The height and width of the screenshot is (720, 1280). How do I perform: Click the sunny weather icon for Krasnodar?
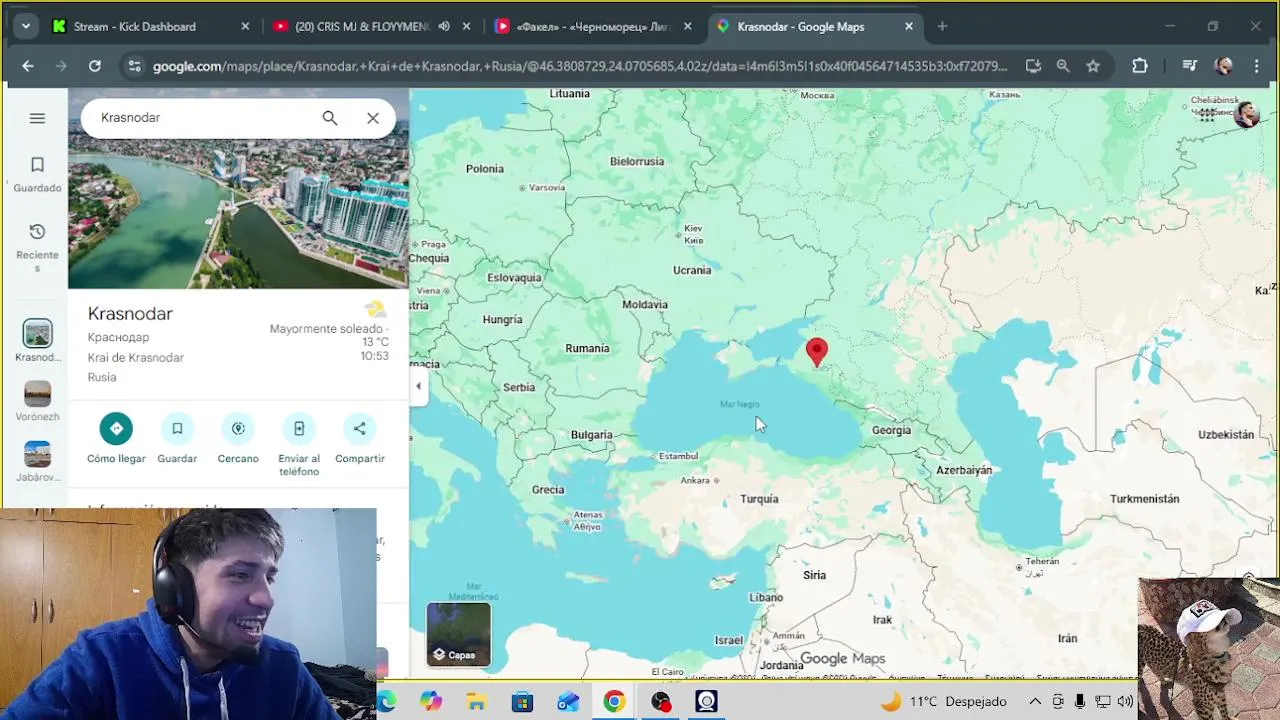375,309
